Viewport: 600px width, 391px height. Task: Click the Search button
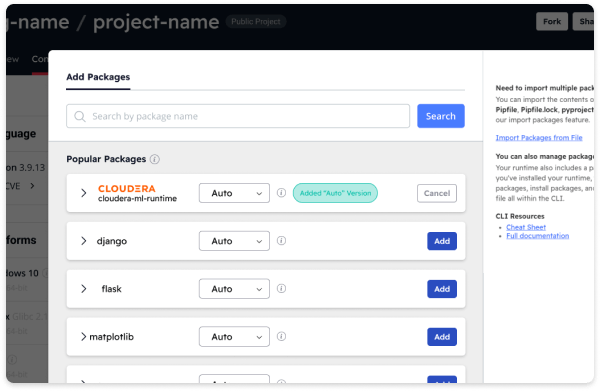(441, 116)
